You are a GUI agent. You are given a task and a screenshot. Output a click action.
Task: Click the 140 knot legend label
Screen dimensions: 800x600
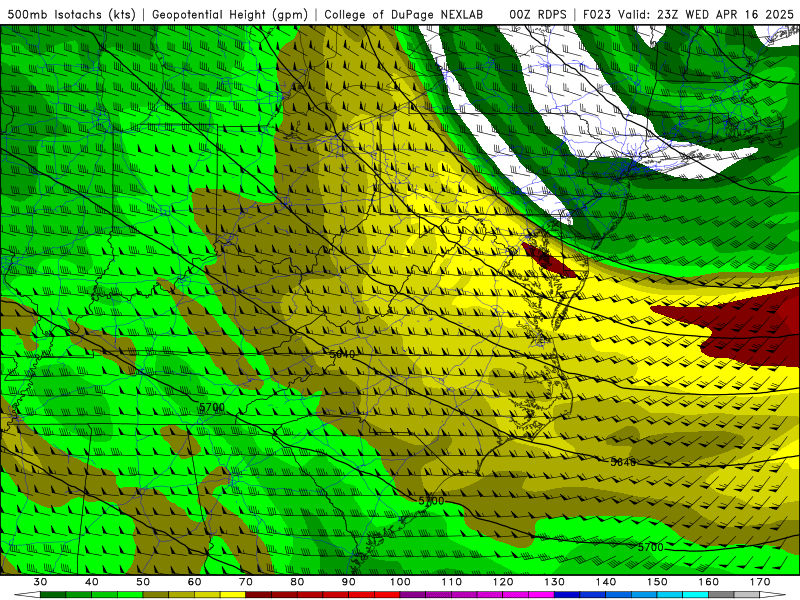pyautogui.click(x=606, y=582)
